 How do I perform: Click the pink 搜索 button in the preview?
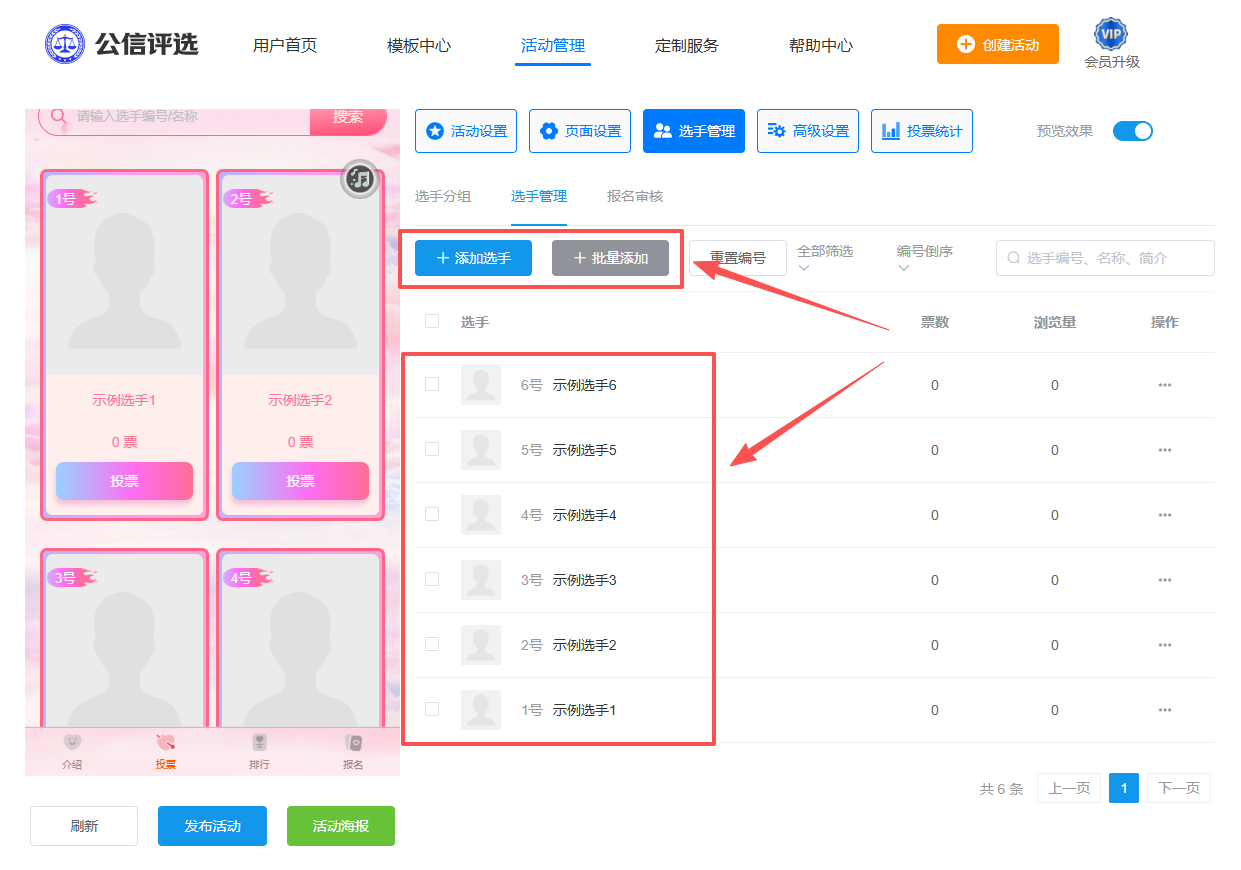[x=348, y=119]
